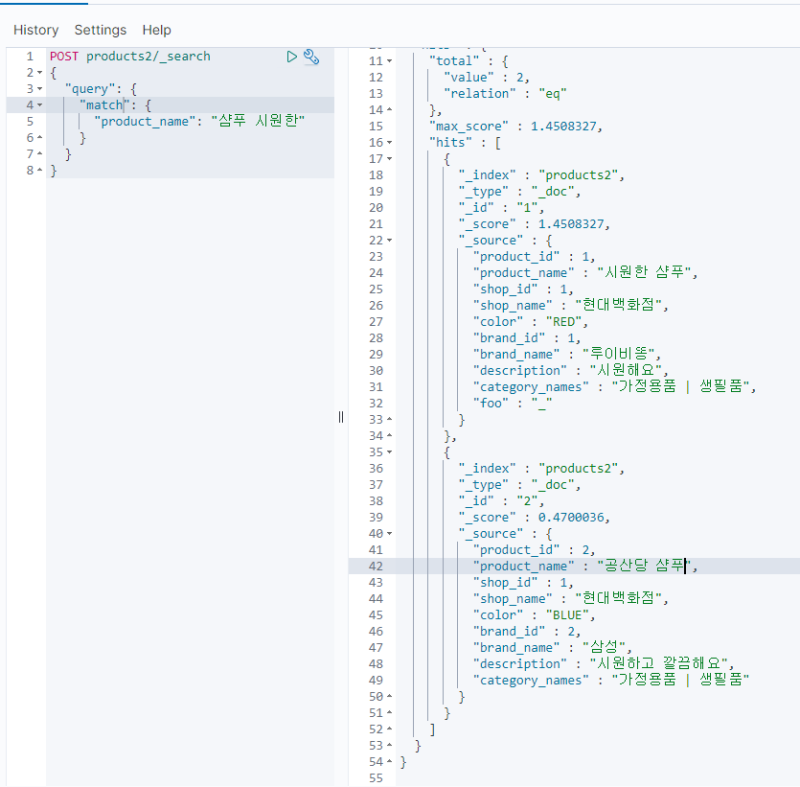Fold the second "_source" block on line 40
Screen dimensions: 800x787
[389, 533]
